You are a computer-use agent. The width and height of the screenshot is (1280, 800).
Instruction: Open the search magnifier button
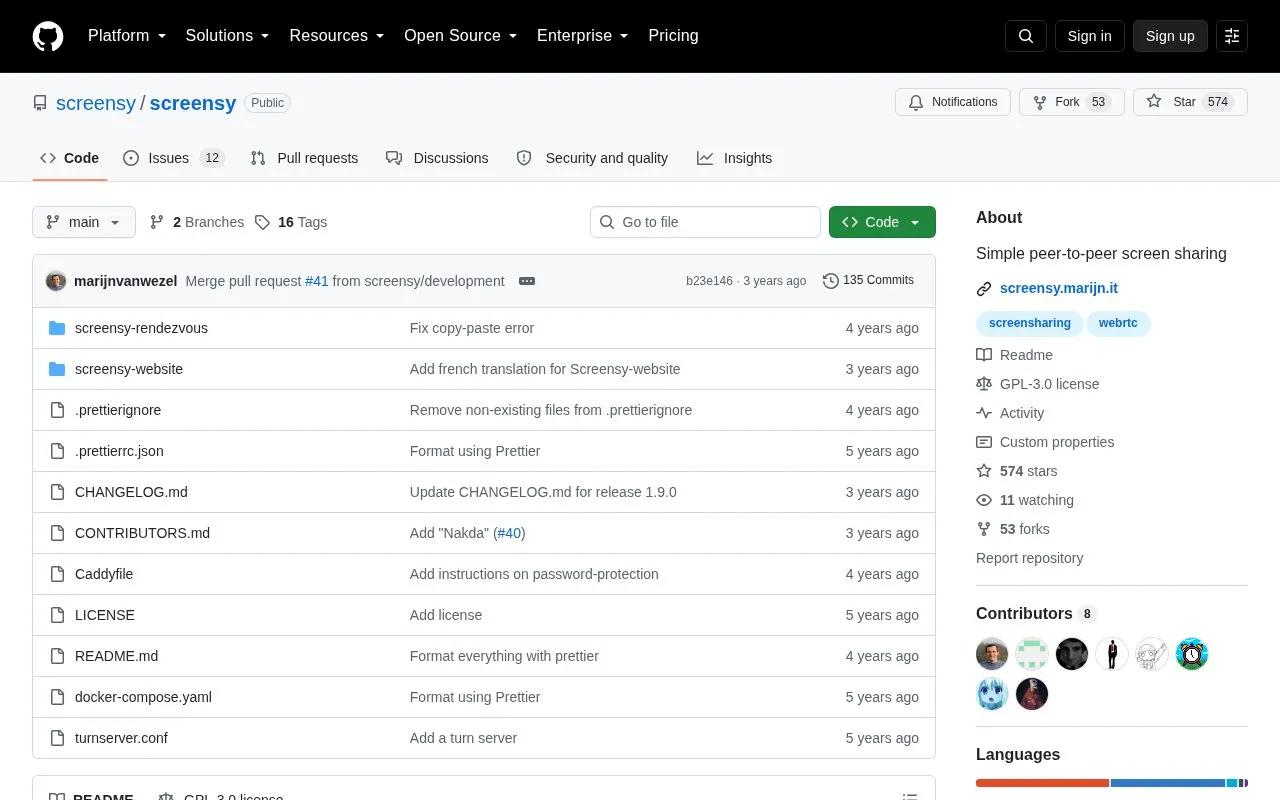coord(1026,36)
